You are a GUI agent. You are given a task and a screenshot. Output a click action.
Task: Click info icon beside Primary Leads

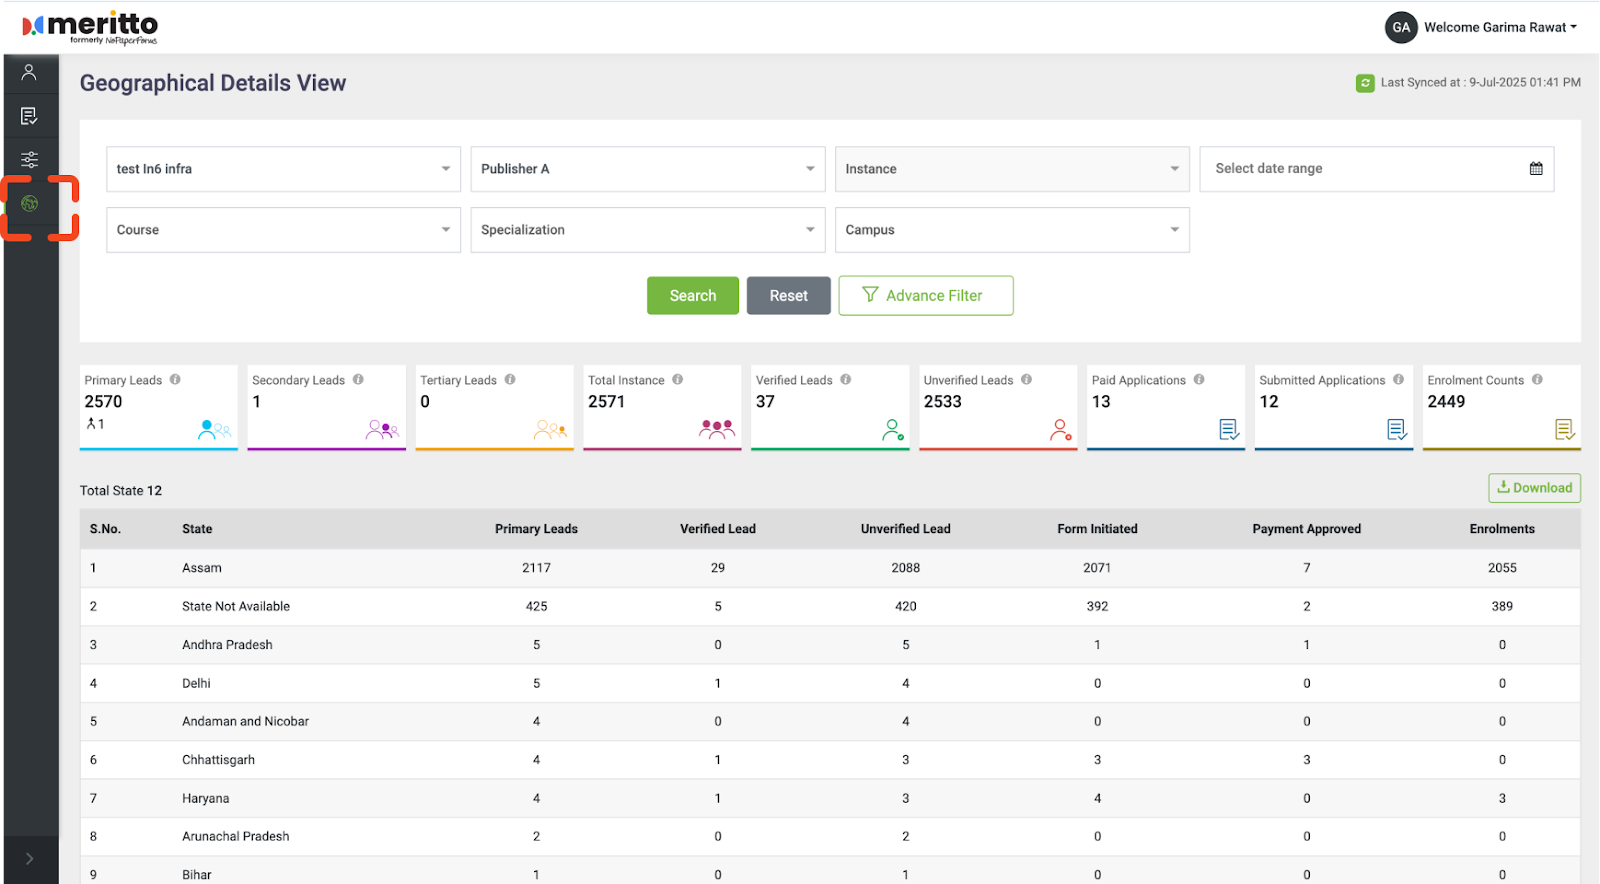tap(175, 380)
